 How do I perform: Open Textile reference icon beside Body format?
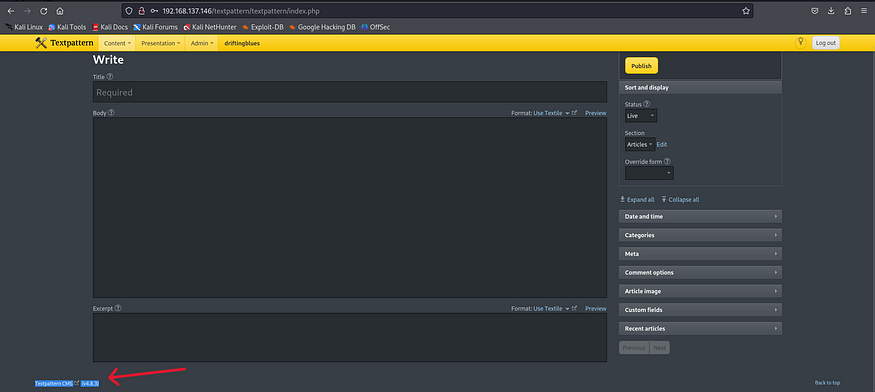click(574, 113)
